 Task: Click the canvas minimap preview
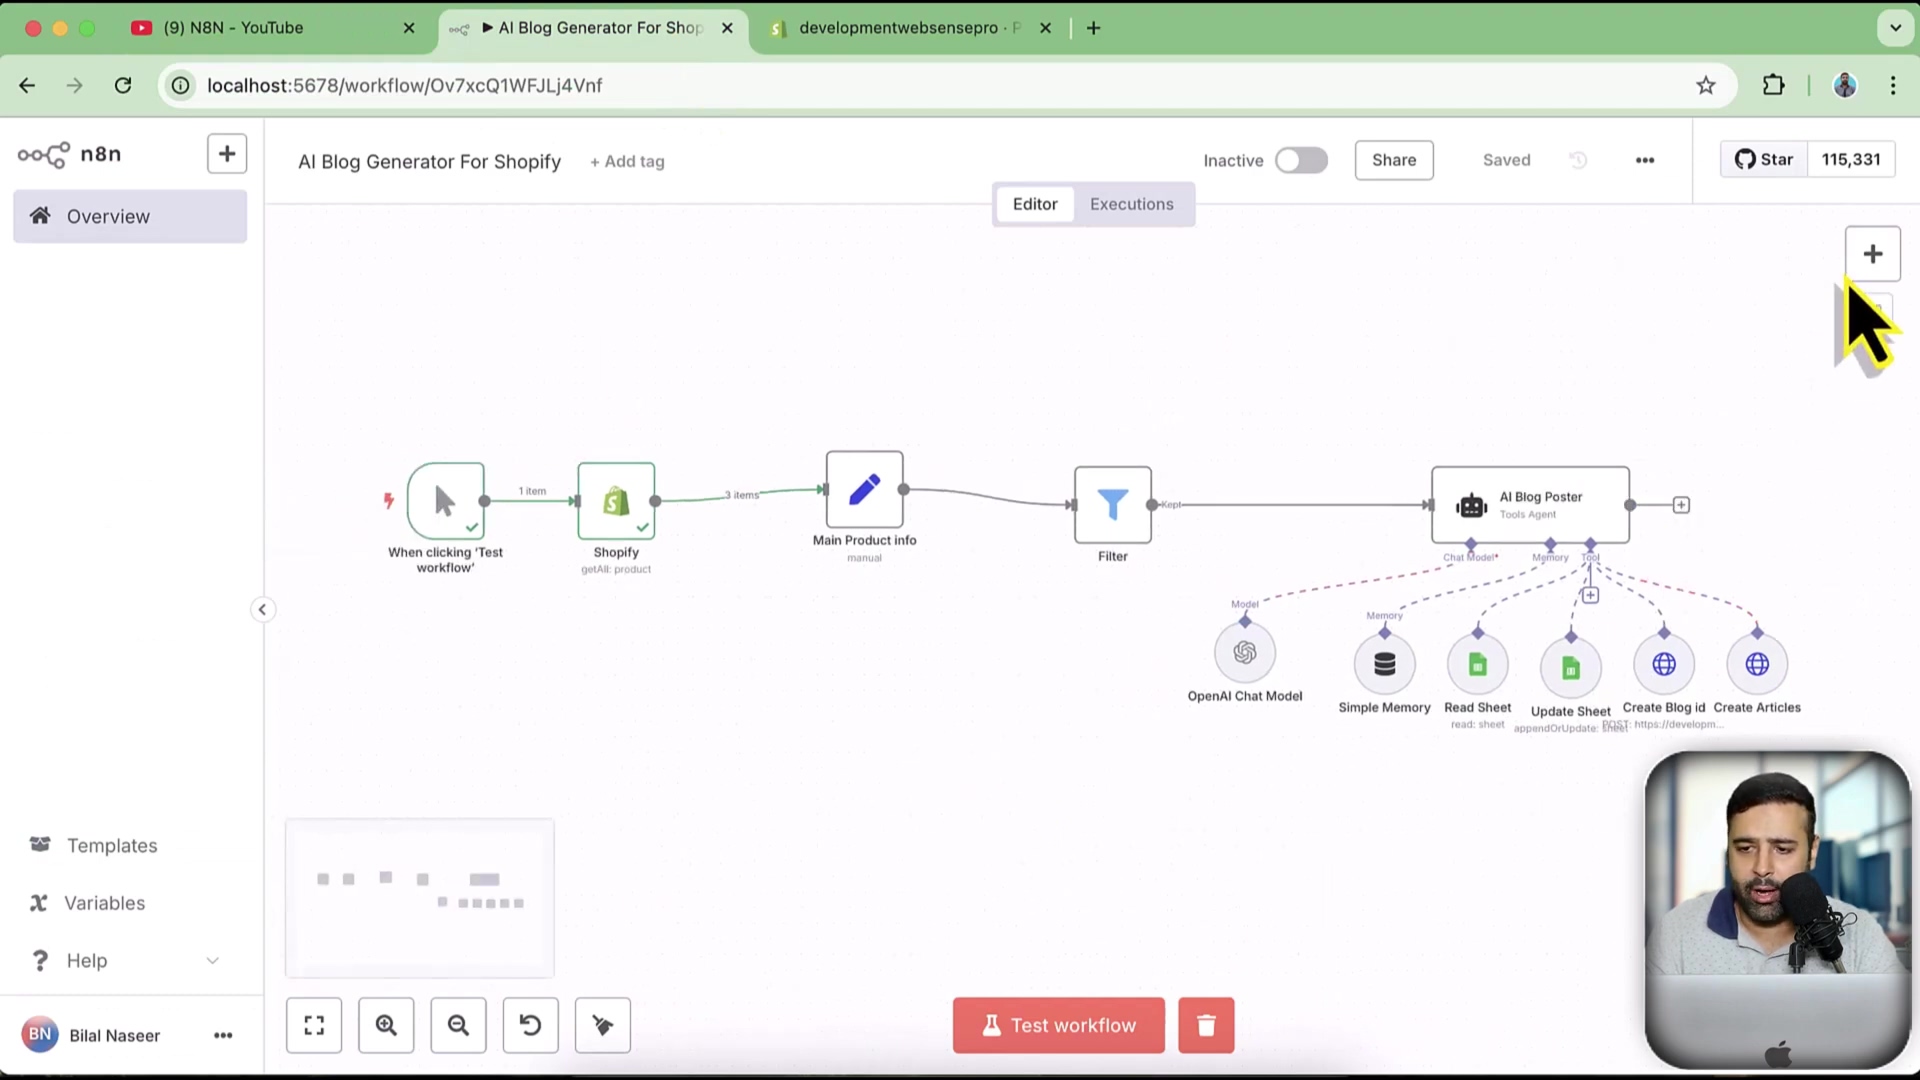click(420, 897)
